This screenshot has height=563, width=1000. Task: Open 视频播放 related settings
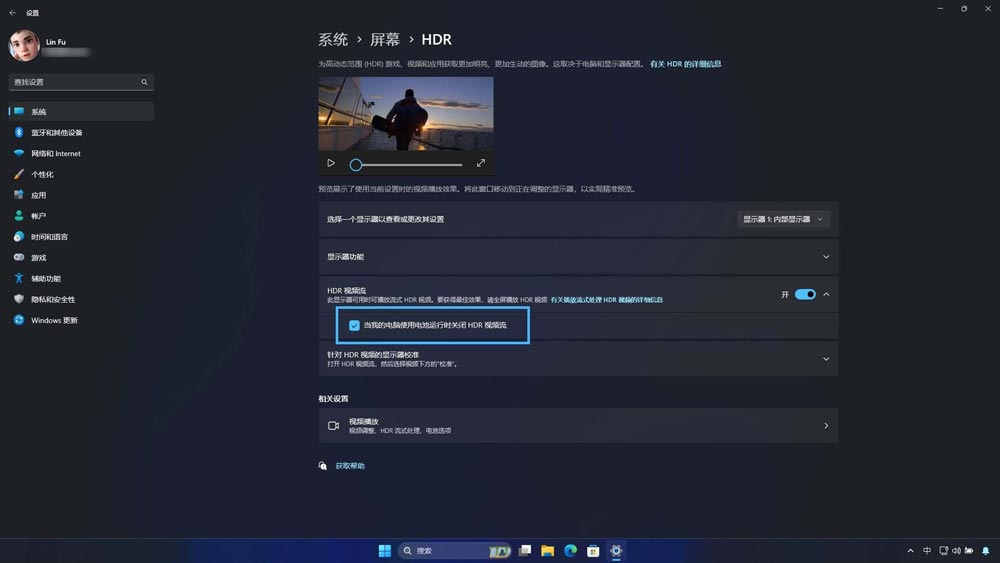coord(578,425)
